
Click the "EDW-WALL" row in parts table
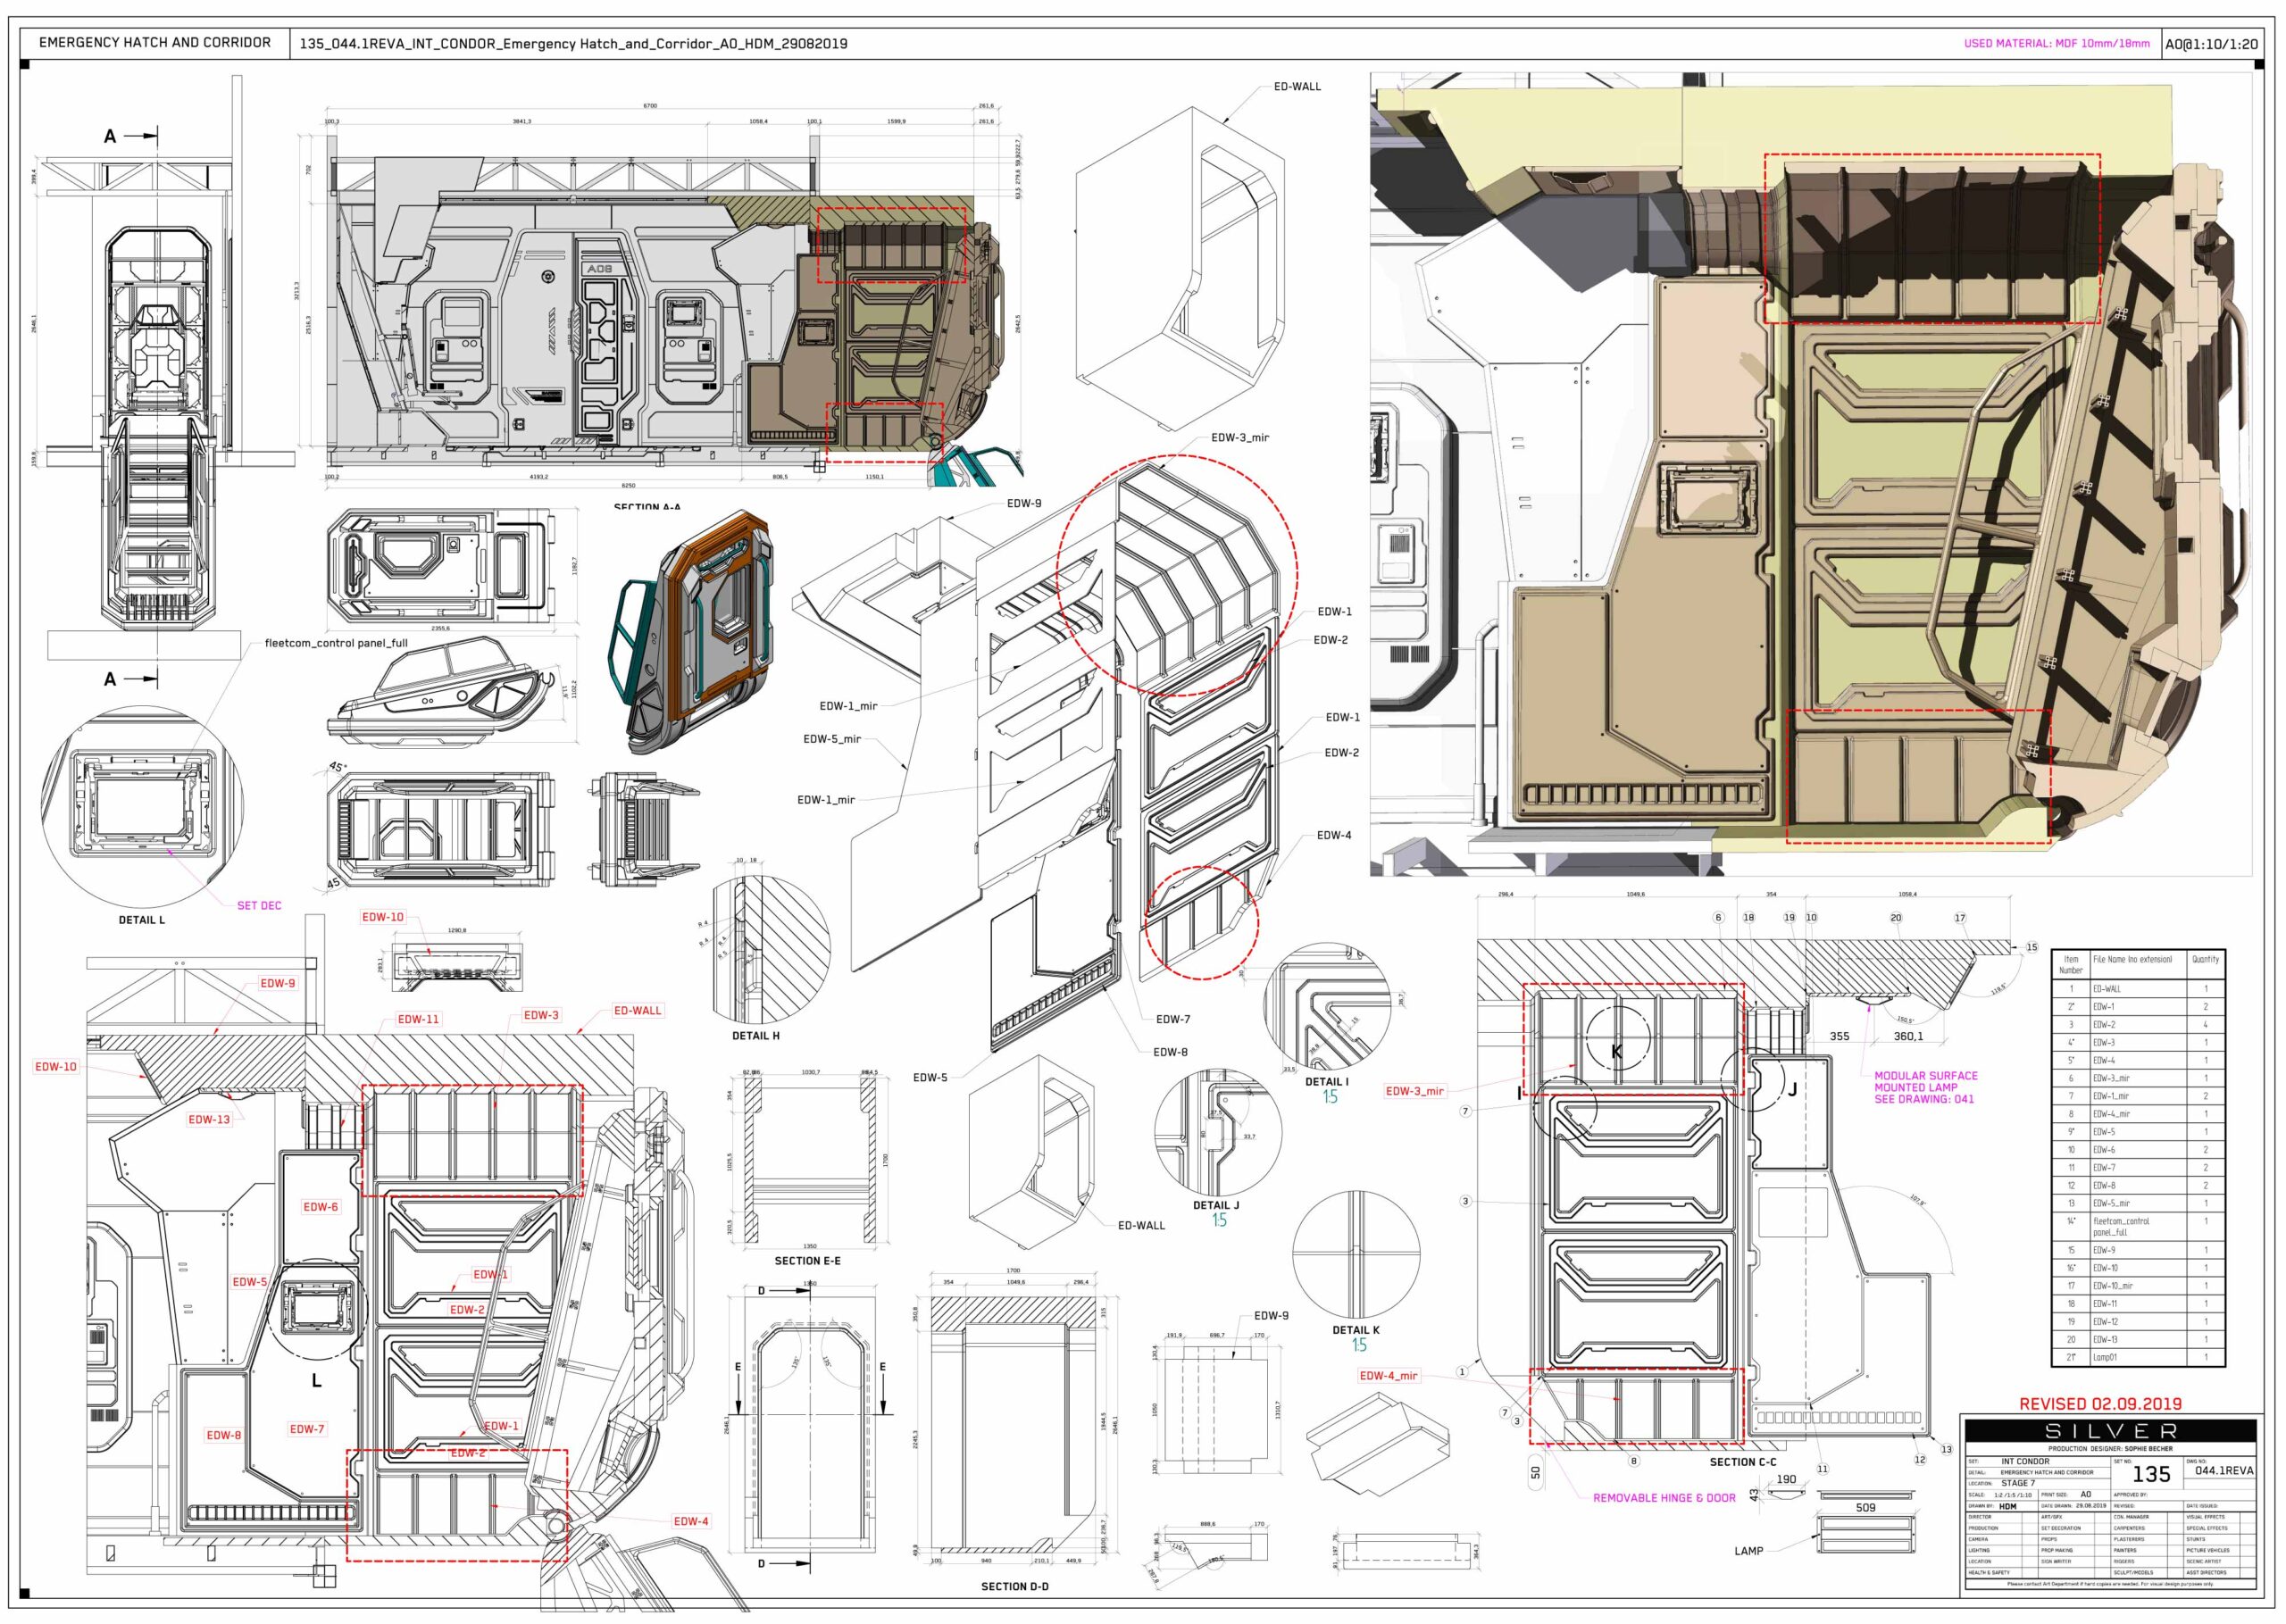pos(2138,988)
